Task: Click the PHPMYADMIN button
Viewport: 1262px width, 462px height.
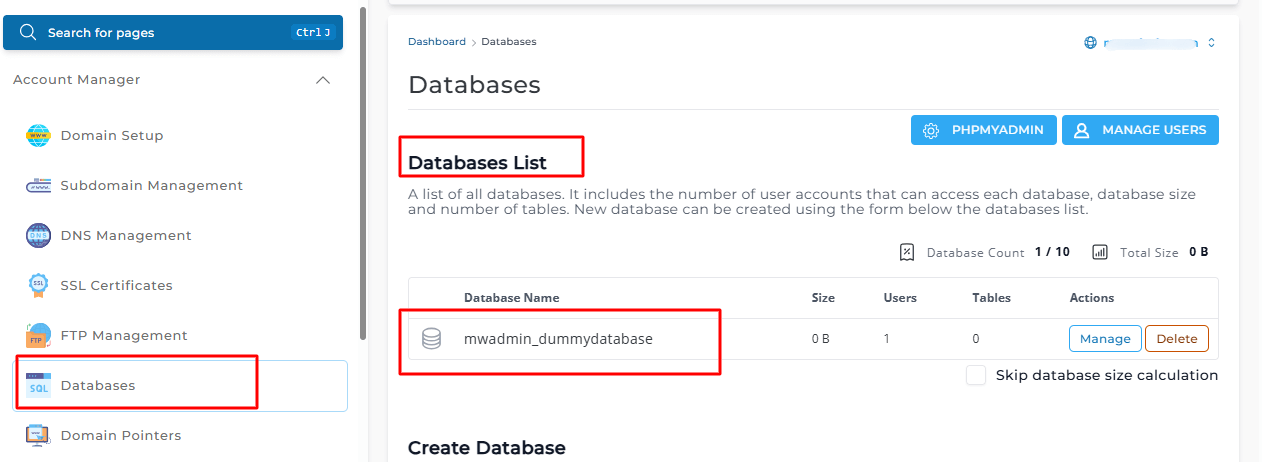Action: pyautogui.click(x=983, y=130)
